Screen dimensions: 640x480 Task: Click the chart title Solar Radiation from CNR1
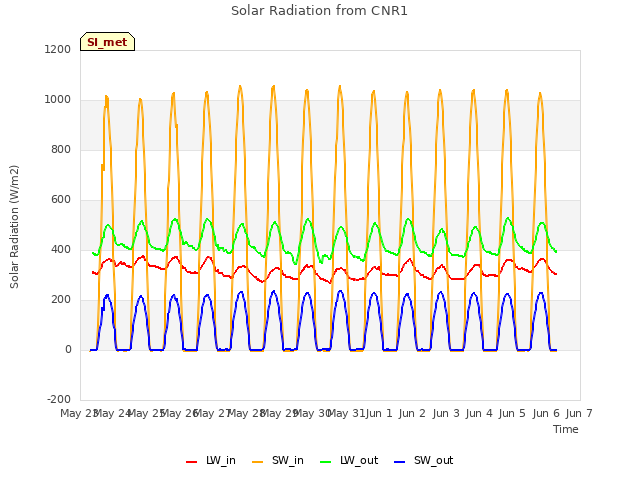coord(319,11)
